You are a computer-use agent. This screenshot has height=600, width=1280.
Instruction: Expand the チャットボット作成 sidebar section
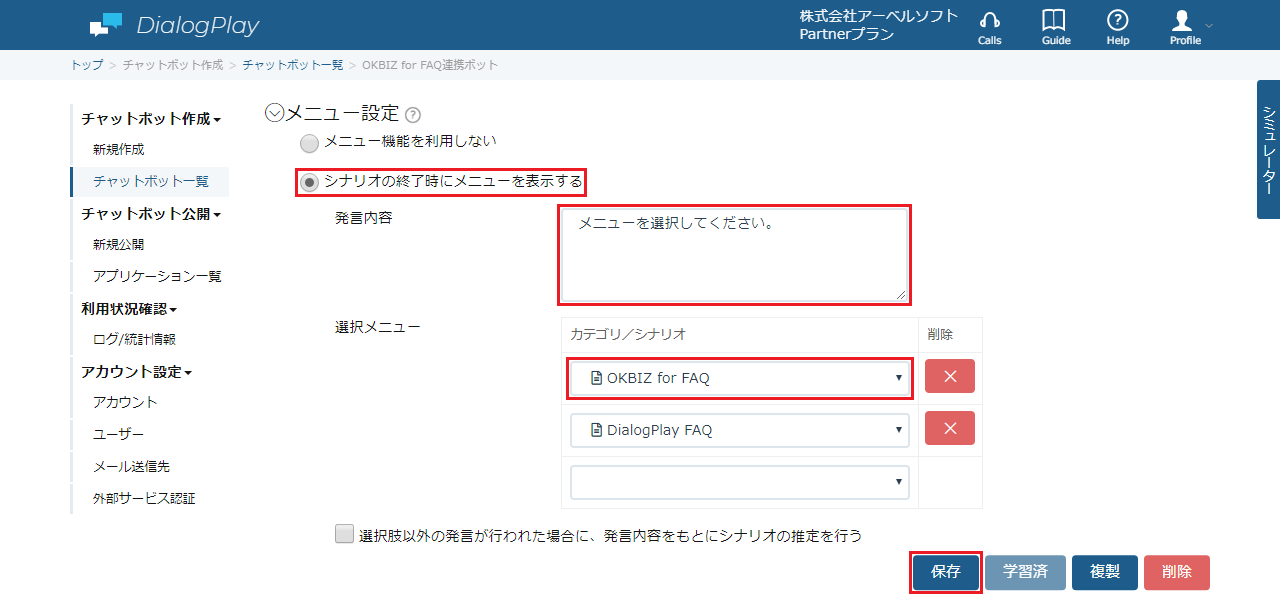tap(151, 118)
